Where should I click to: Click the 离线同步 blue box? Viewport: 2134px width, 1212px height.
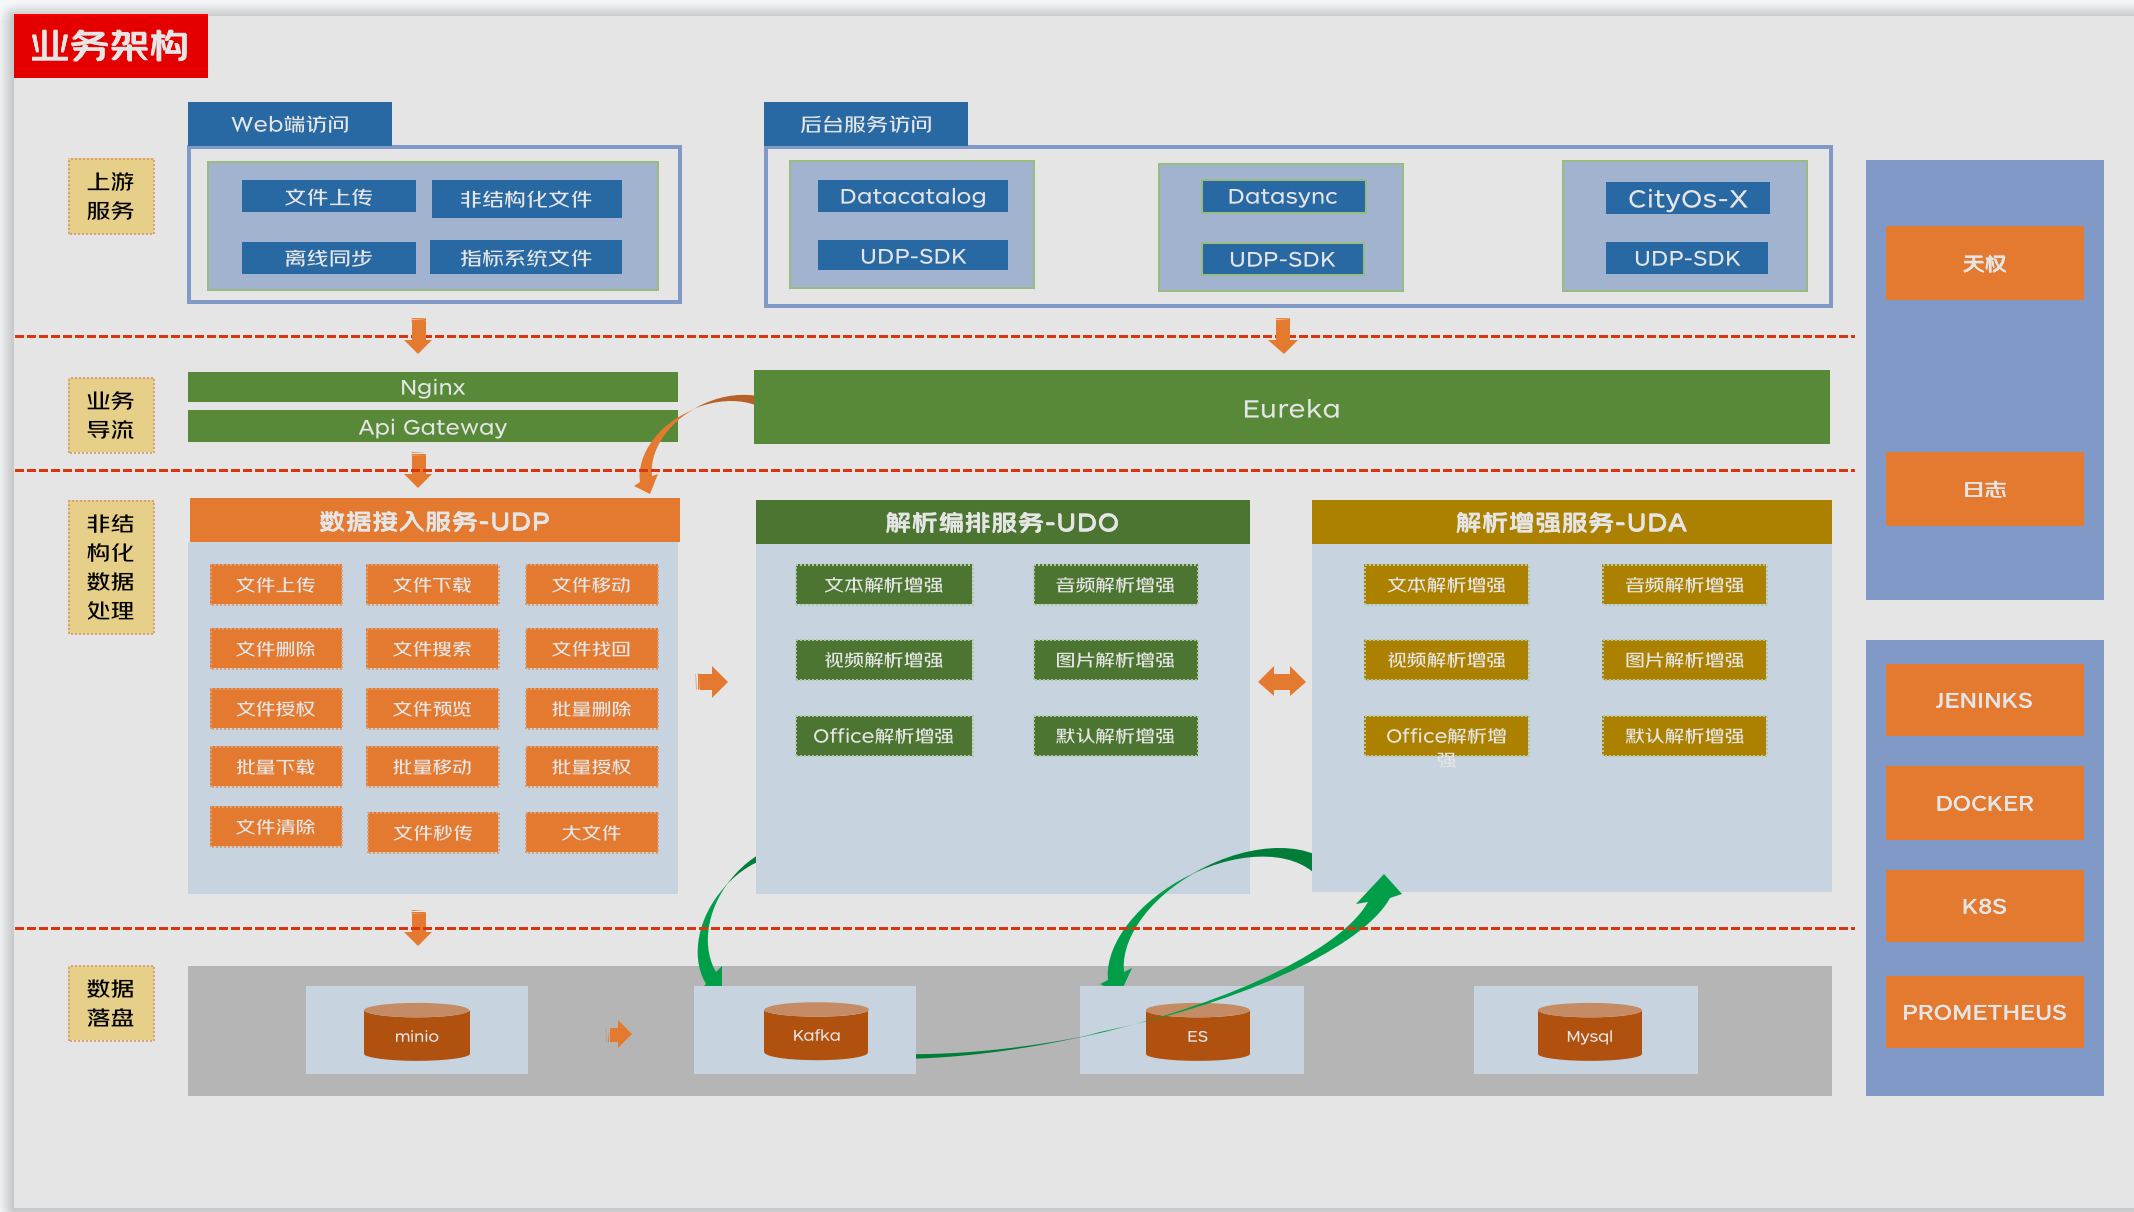coord(329,258)
